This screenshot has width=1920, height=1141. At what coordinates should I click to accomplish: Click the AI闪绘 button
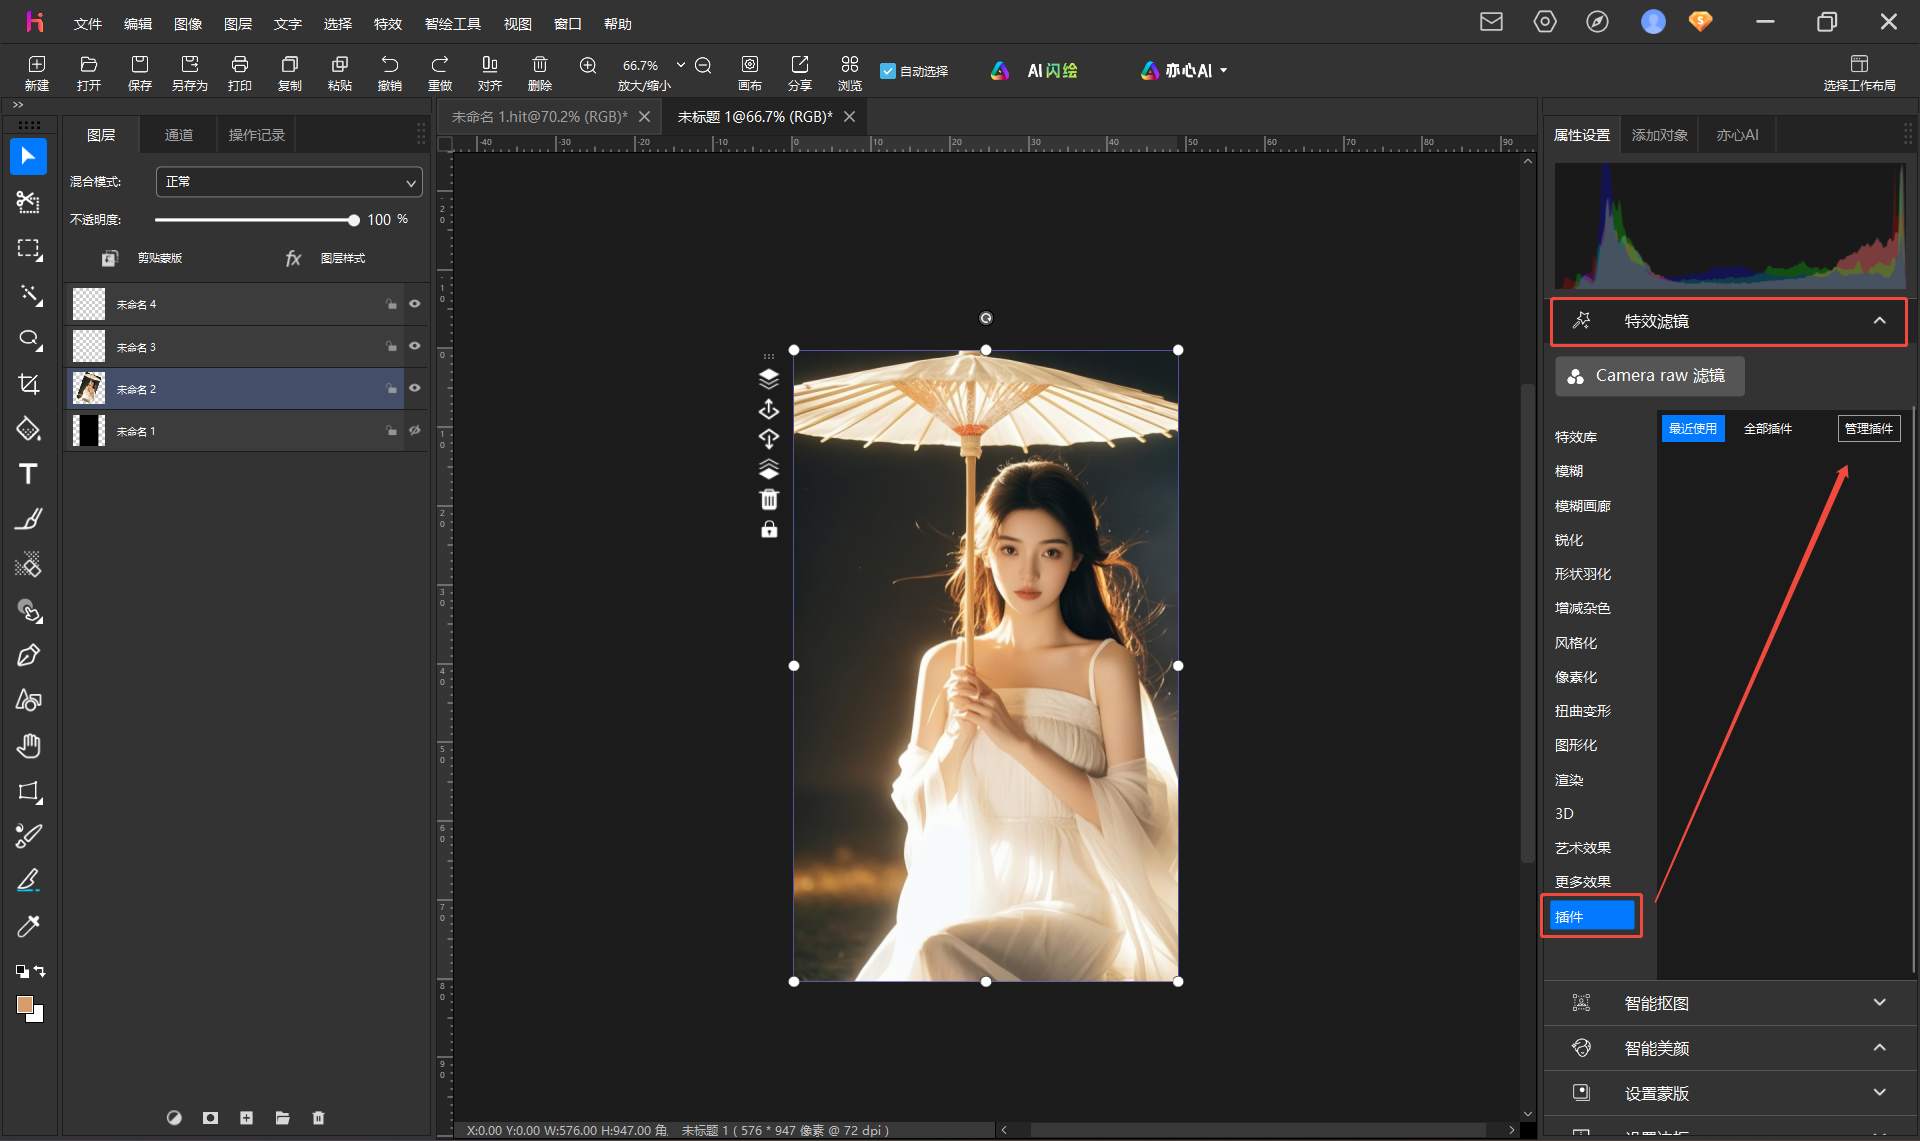pyautogui.click(x=1035, y=71)
